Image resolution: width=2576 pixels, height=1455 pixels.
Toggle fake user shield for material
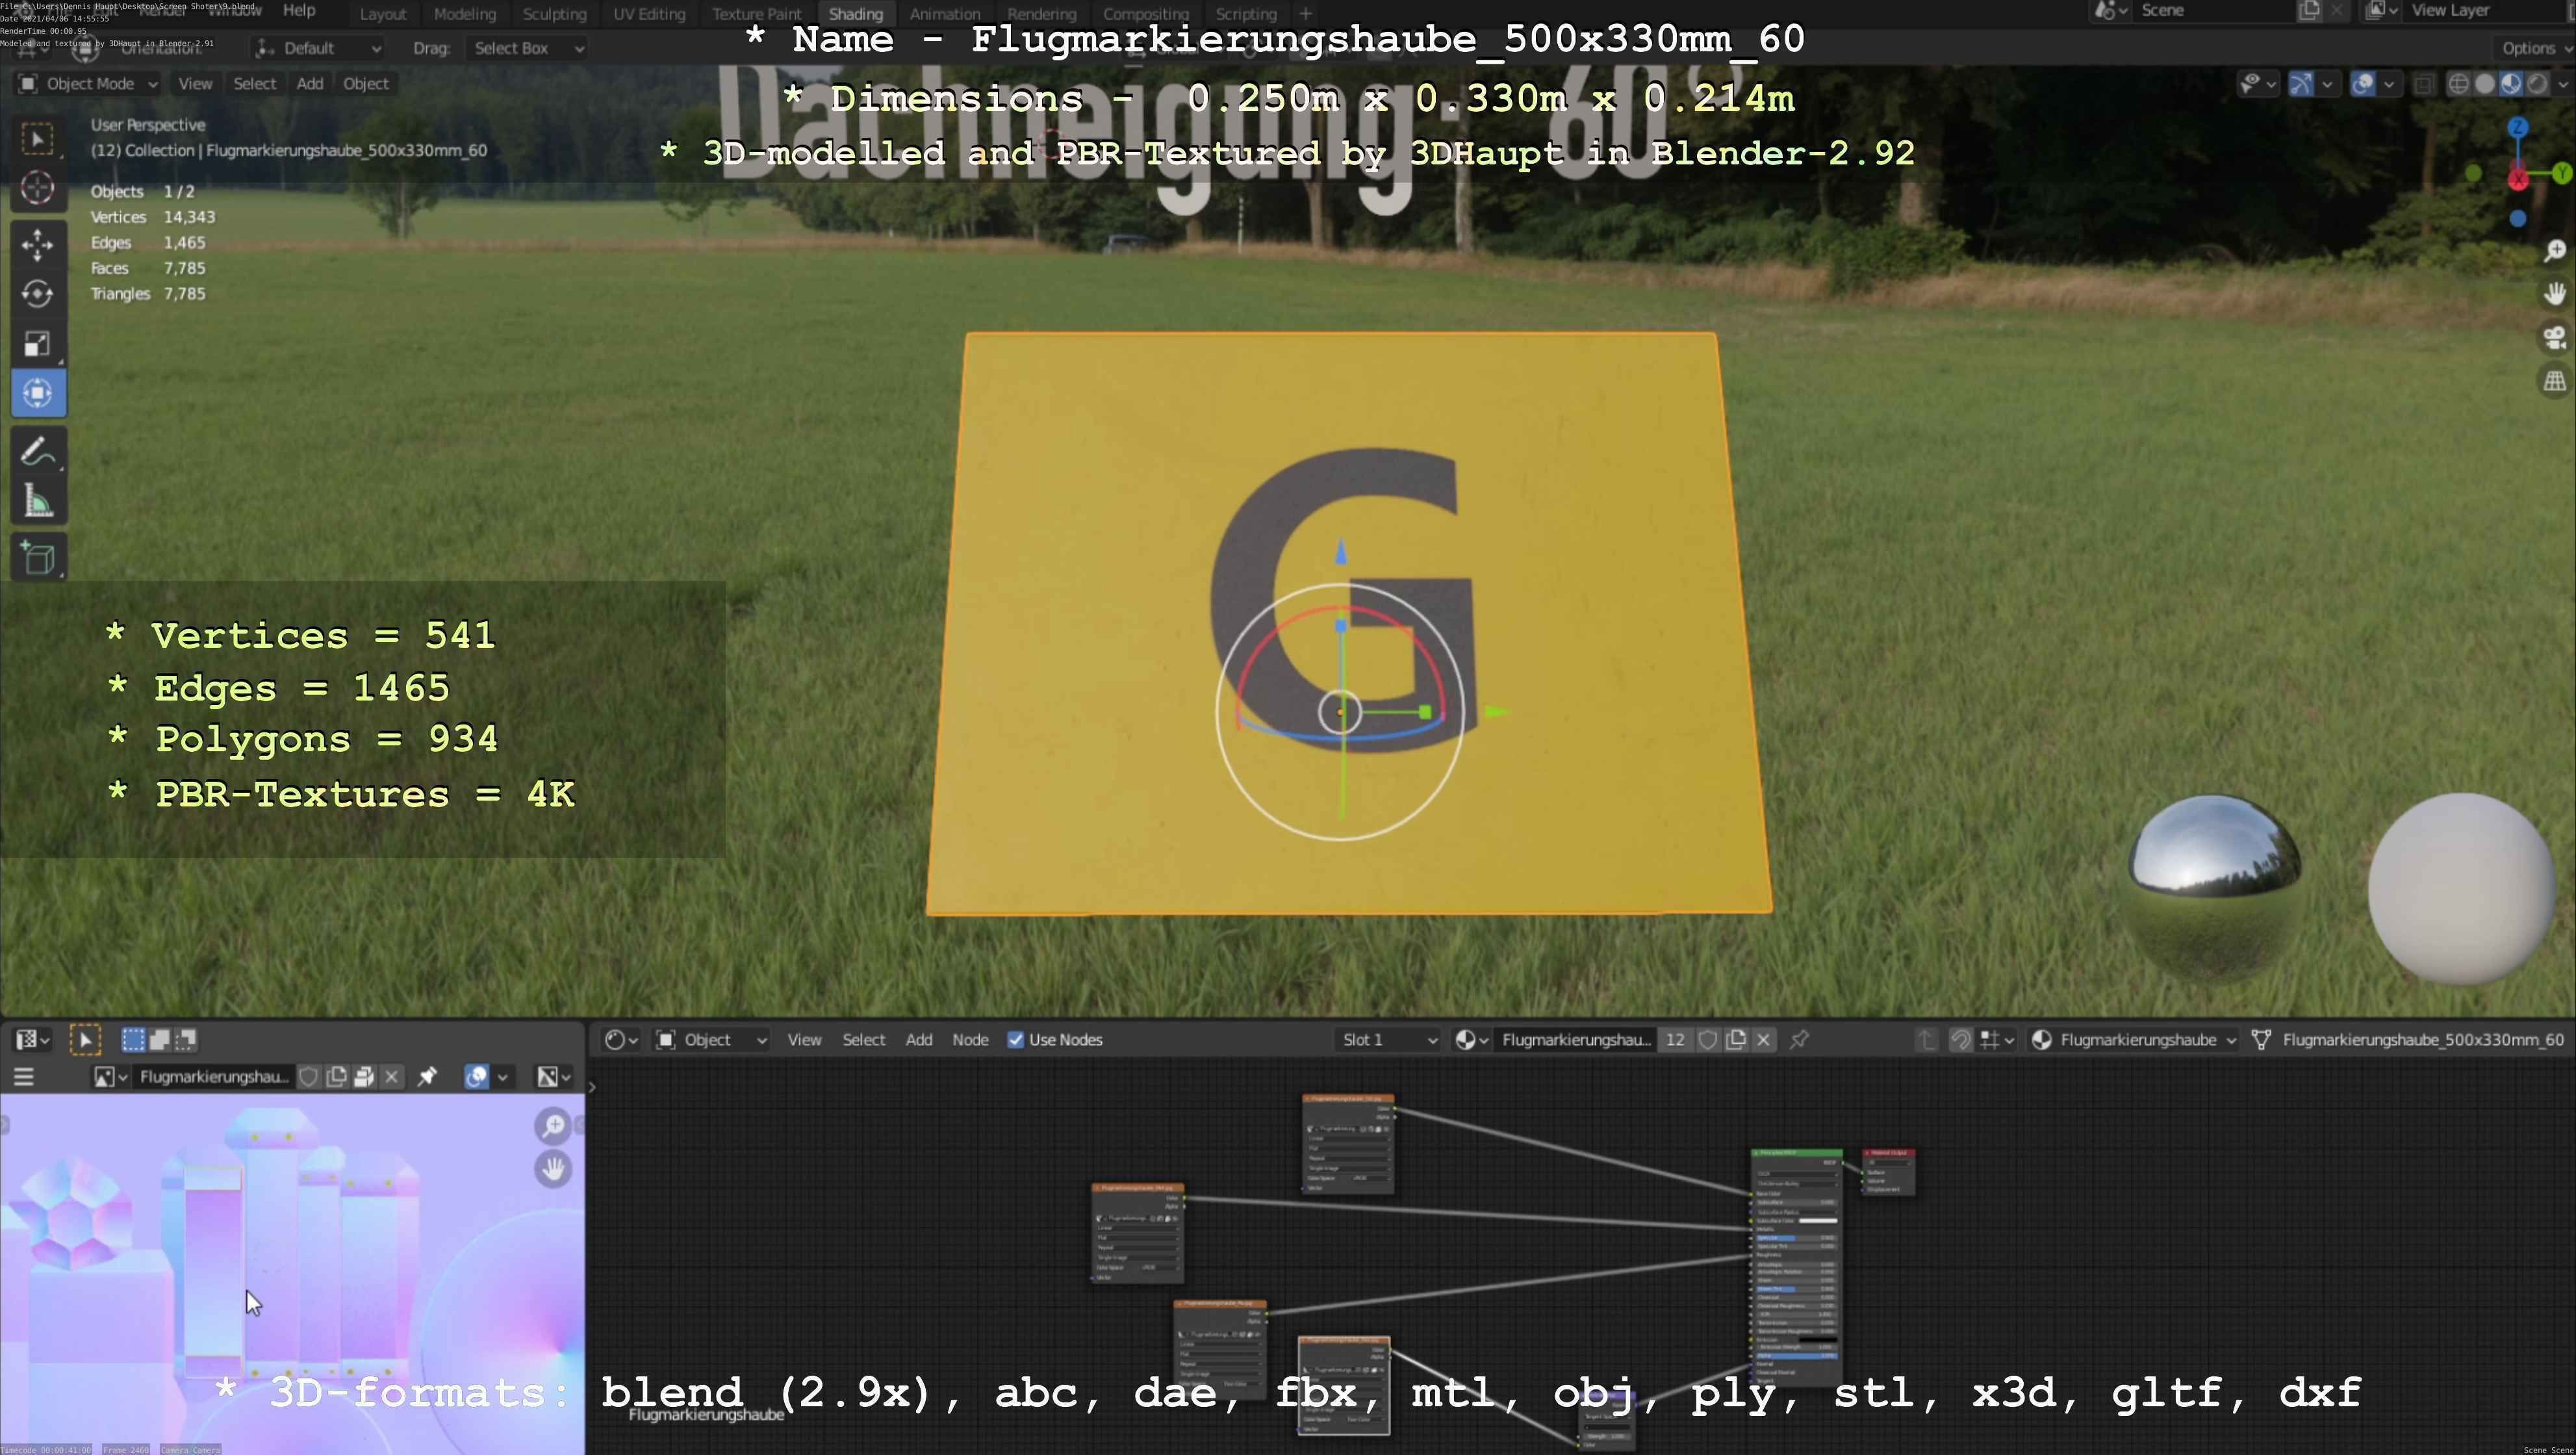point(1708,1040)
